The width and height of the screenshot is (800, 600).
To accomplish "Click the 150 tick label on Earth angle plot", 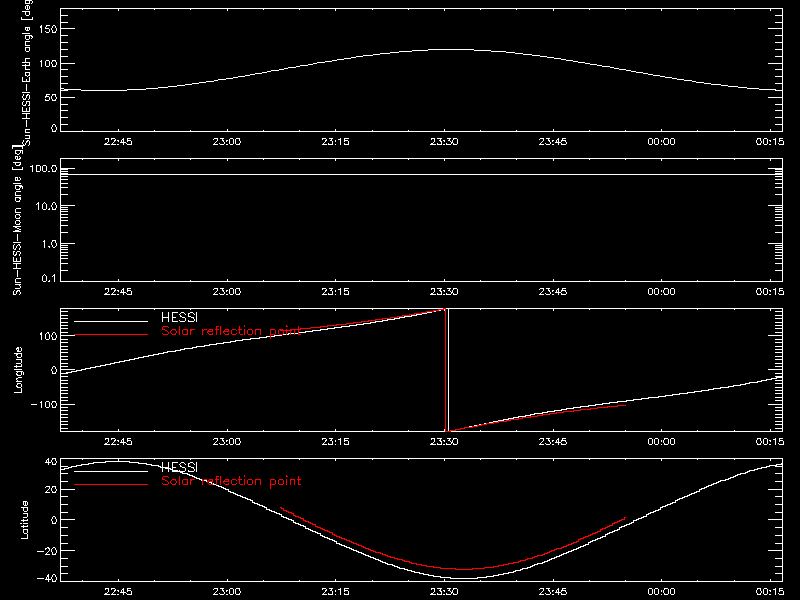I will coord(48,29).
